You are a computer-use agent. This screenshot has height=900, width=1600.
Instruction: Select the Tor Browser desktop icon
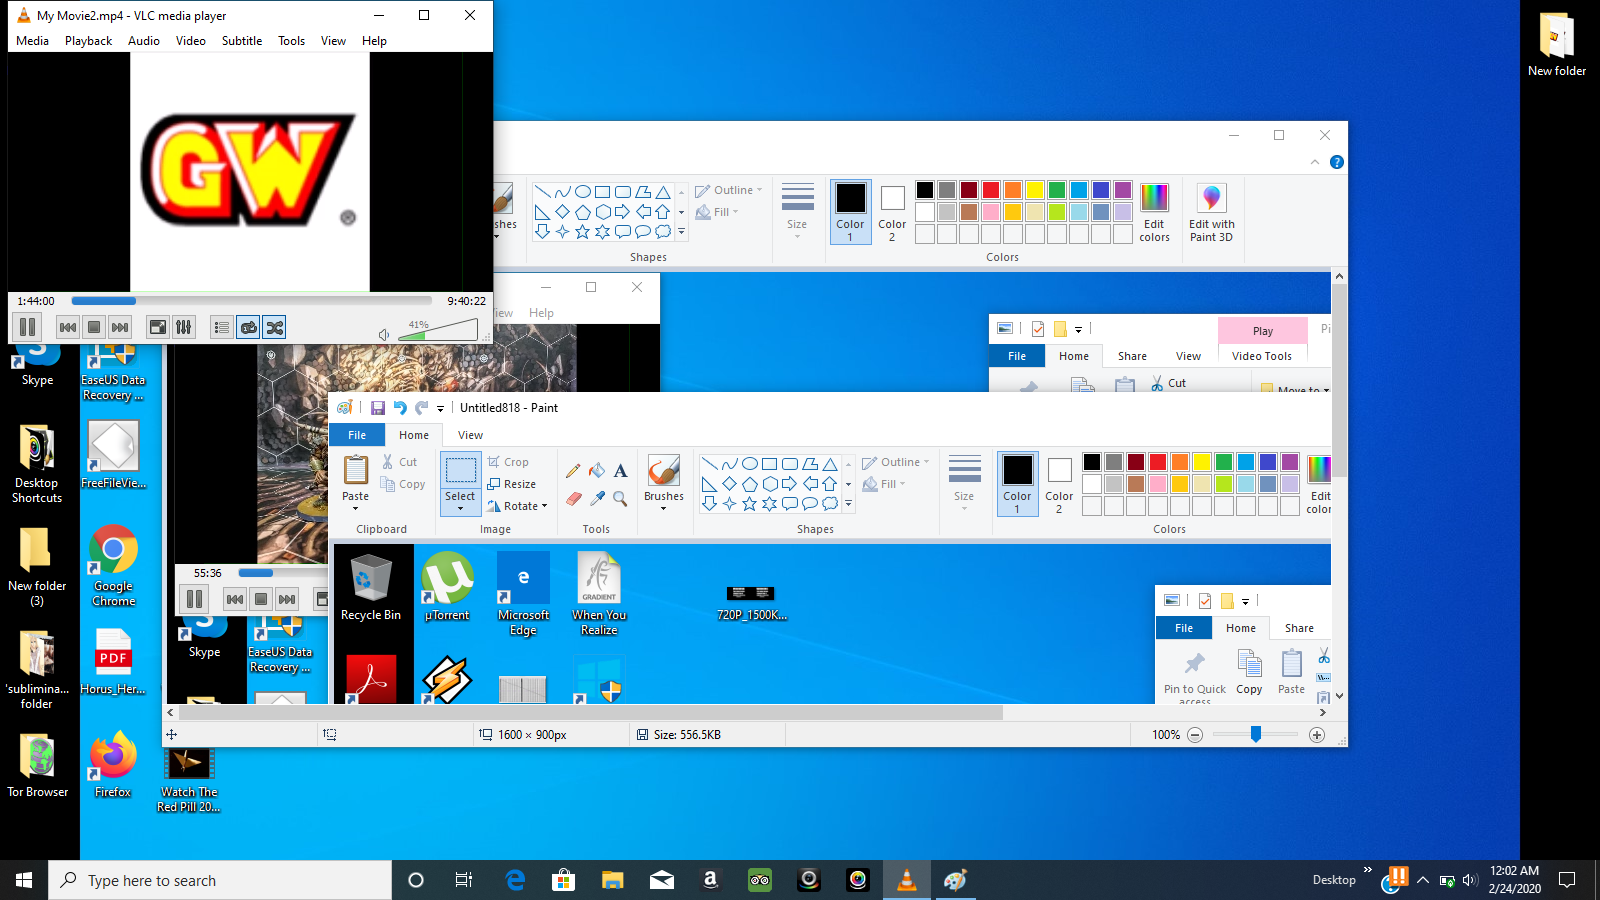coord(38,766)
